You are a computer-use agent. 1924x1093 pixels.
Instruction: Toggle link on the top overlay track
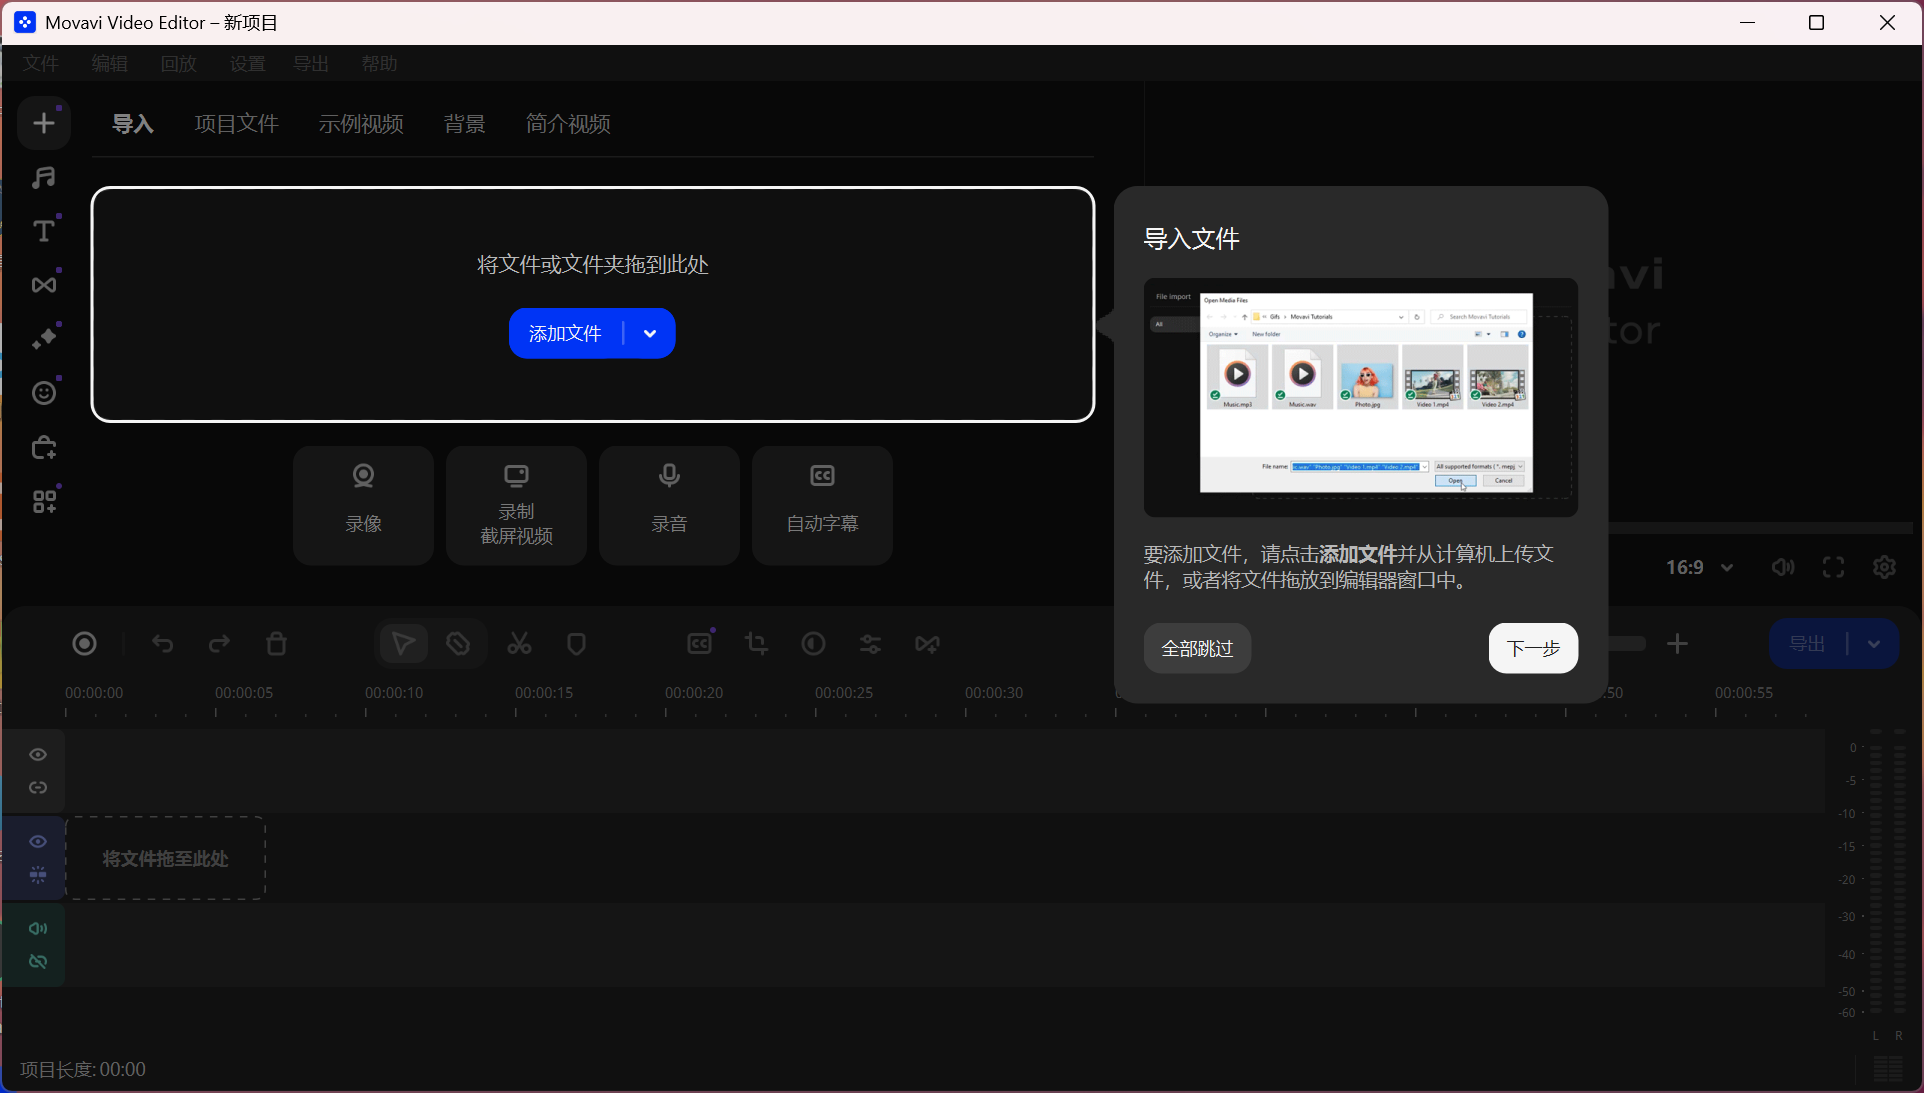(38, 788)
